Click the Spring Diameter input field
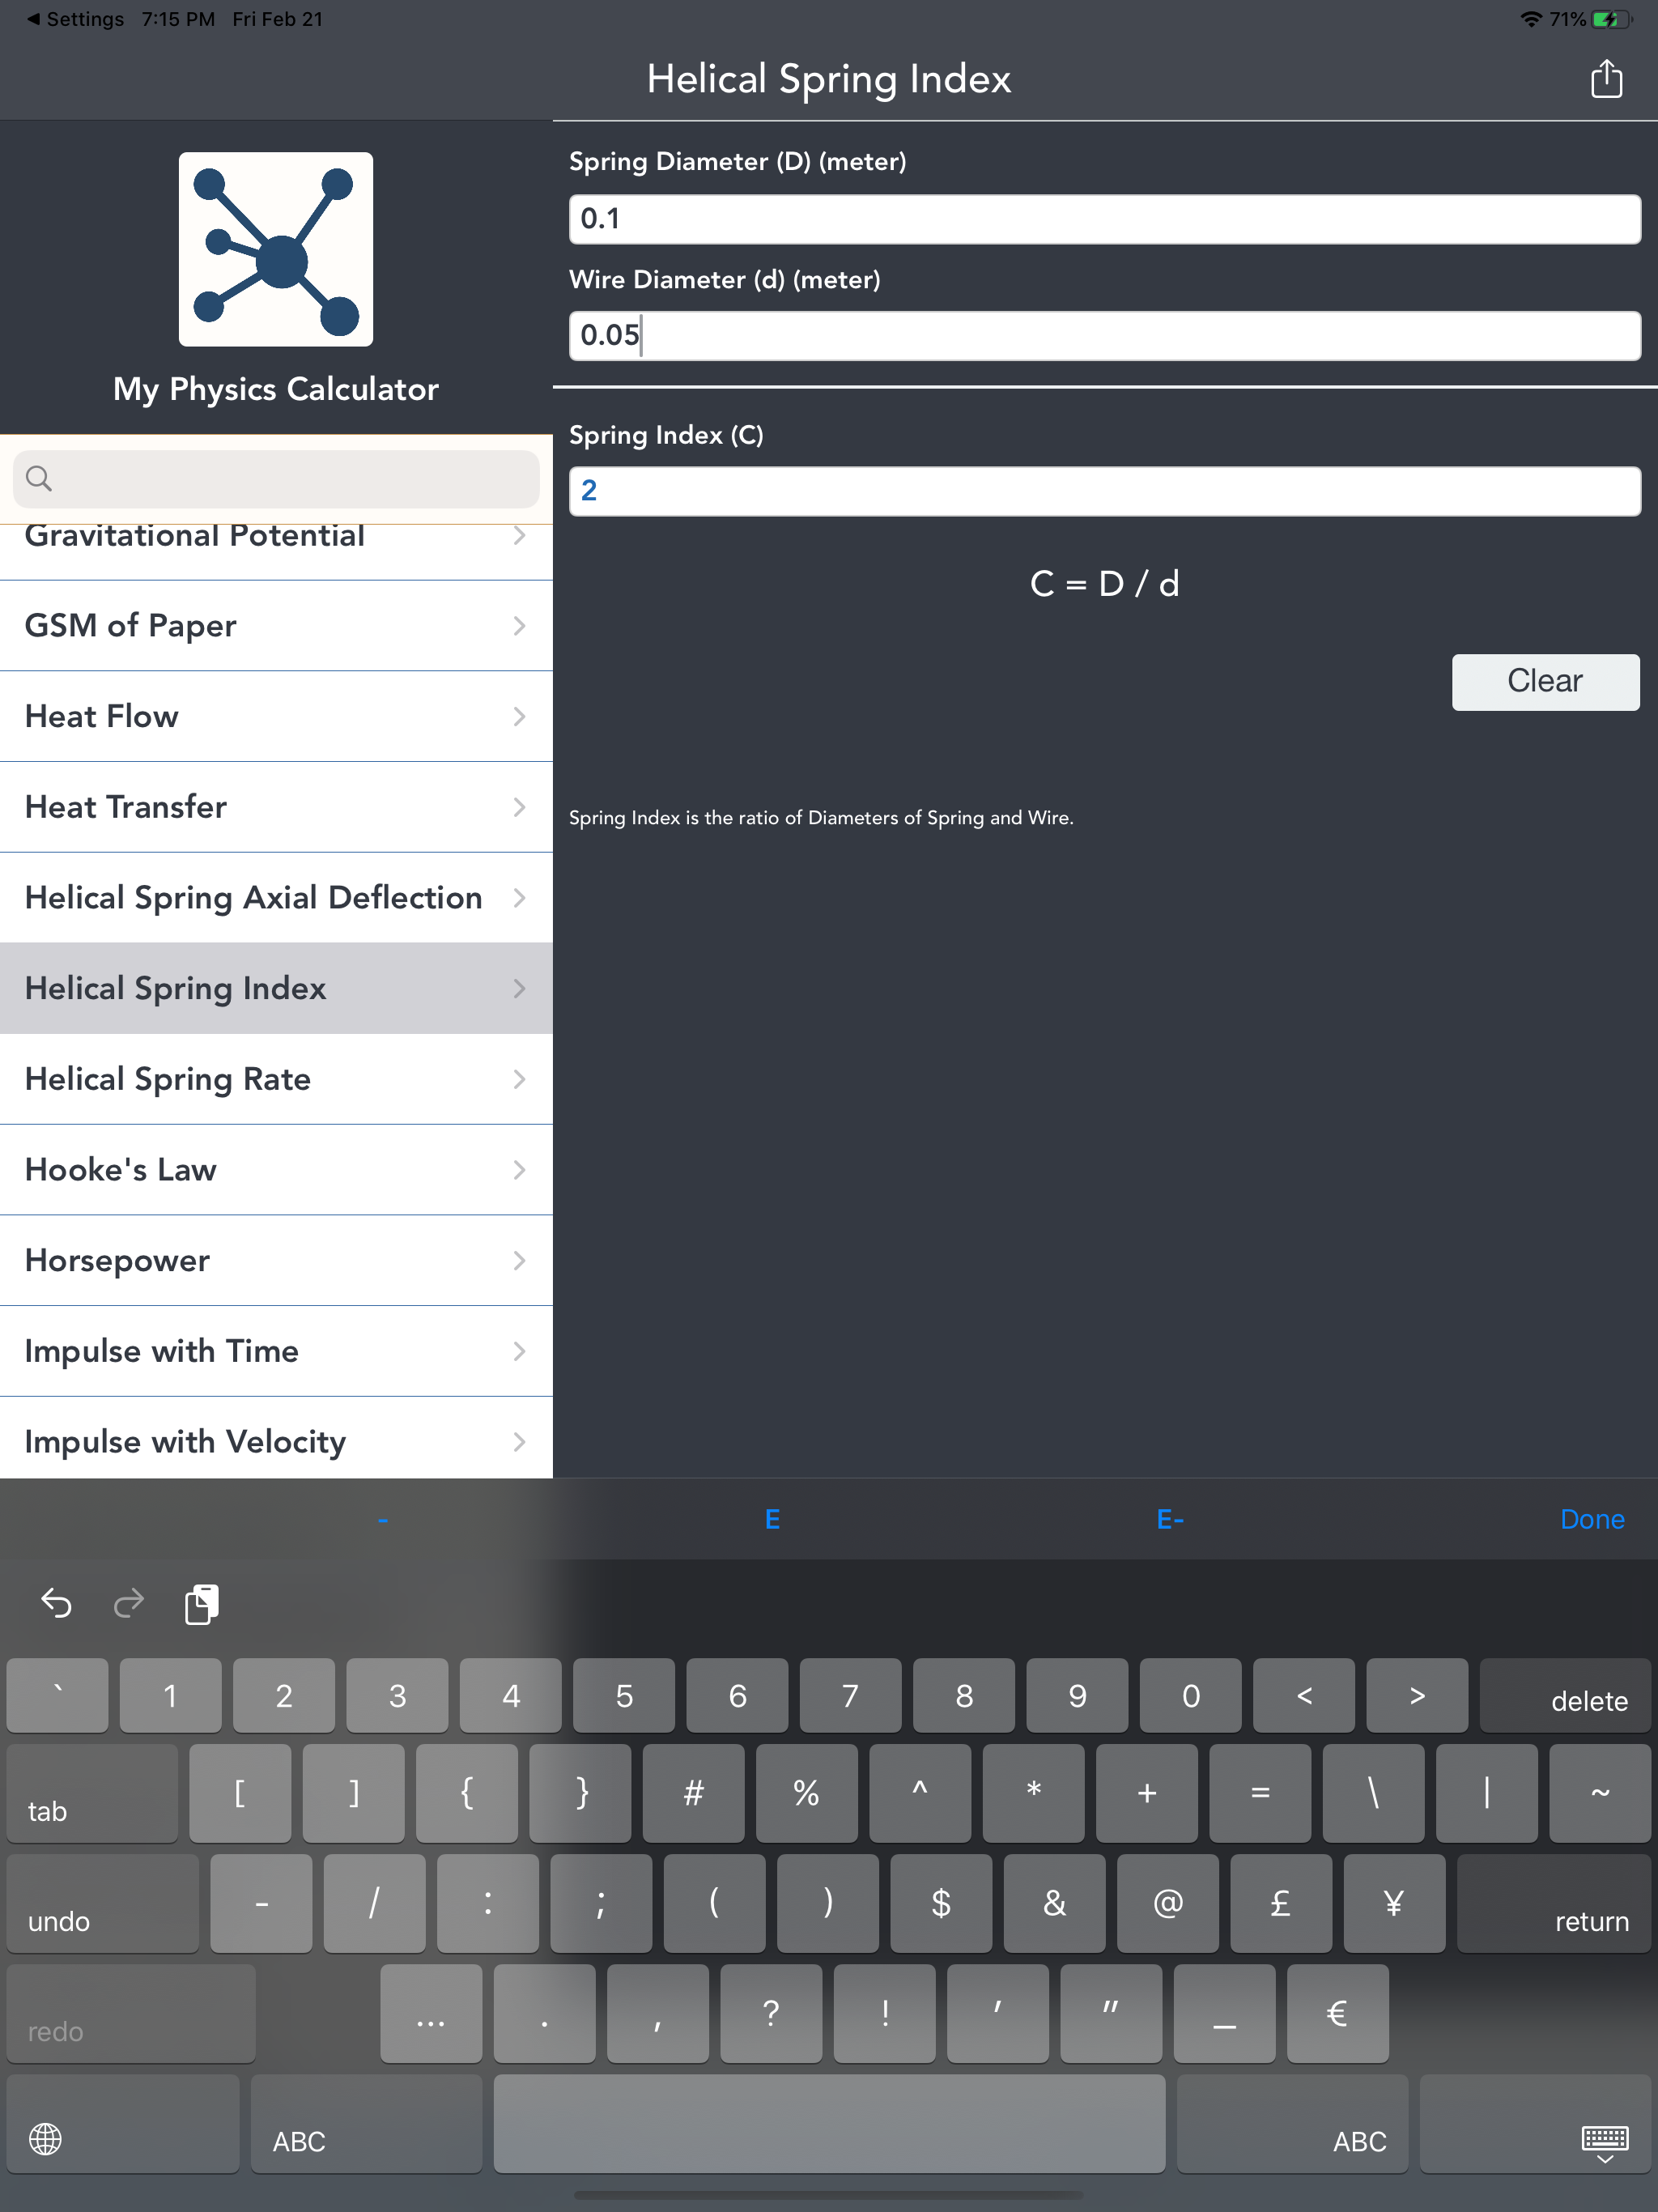1658x2212 pixels. click(x=1104, y=219)
